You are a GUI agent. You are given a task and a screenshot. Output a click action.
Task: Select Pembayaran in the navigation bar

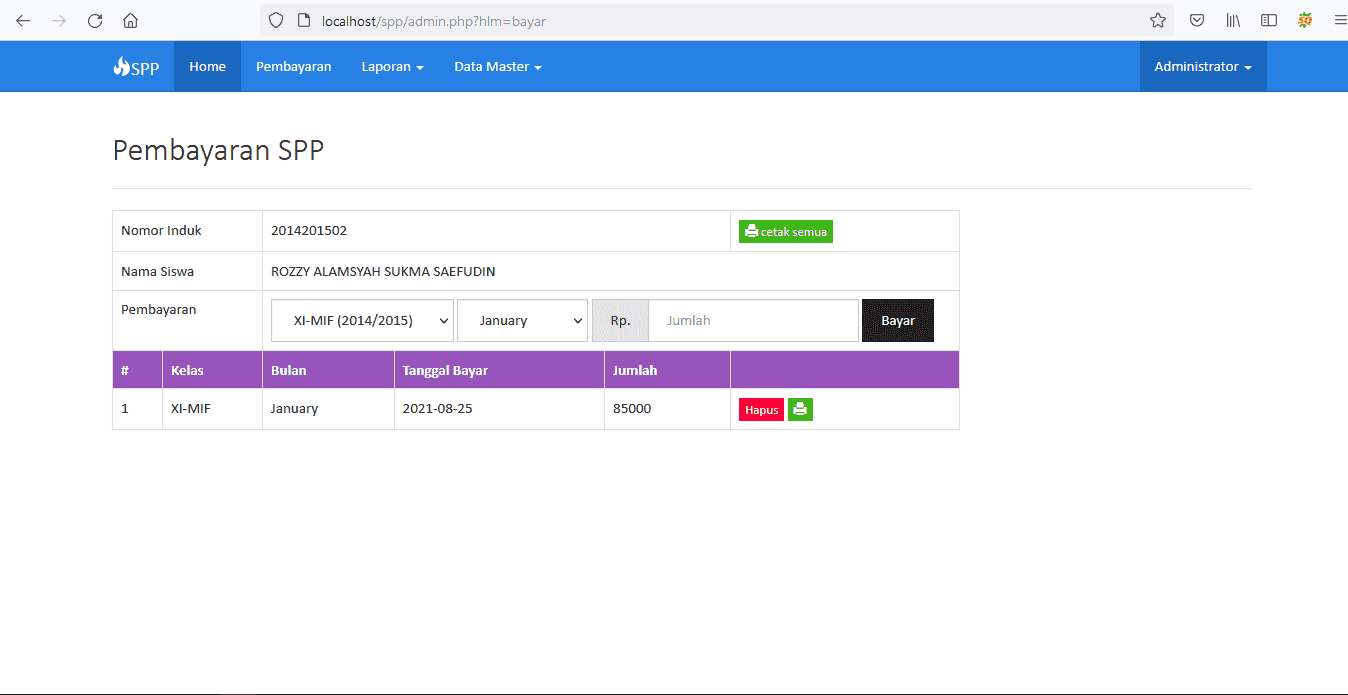click(x=293, y=66)
